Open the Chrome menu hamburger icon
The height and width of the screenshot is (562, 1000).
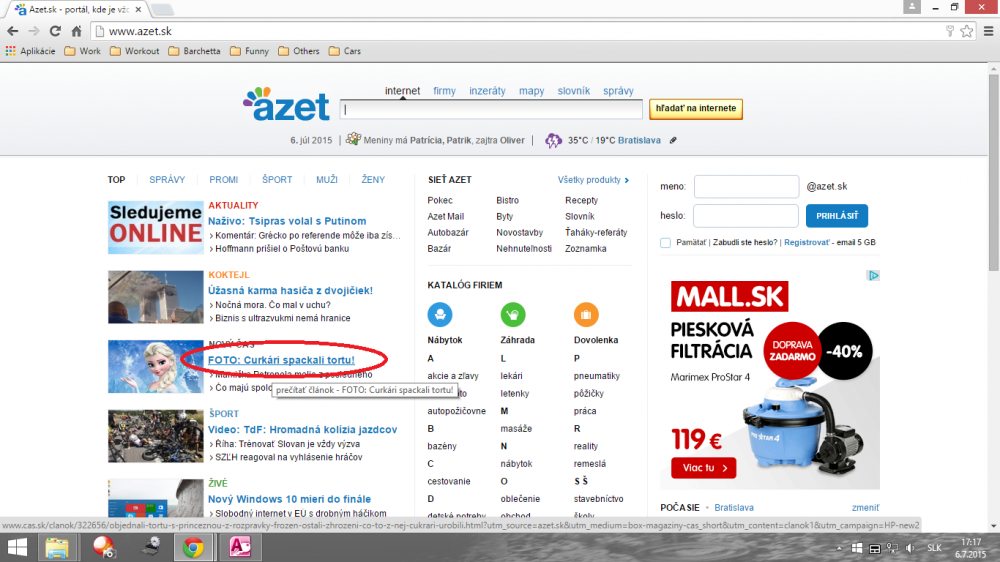tap(989, 31)
